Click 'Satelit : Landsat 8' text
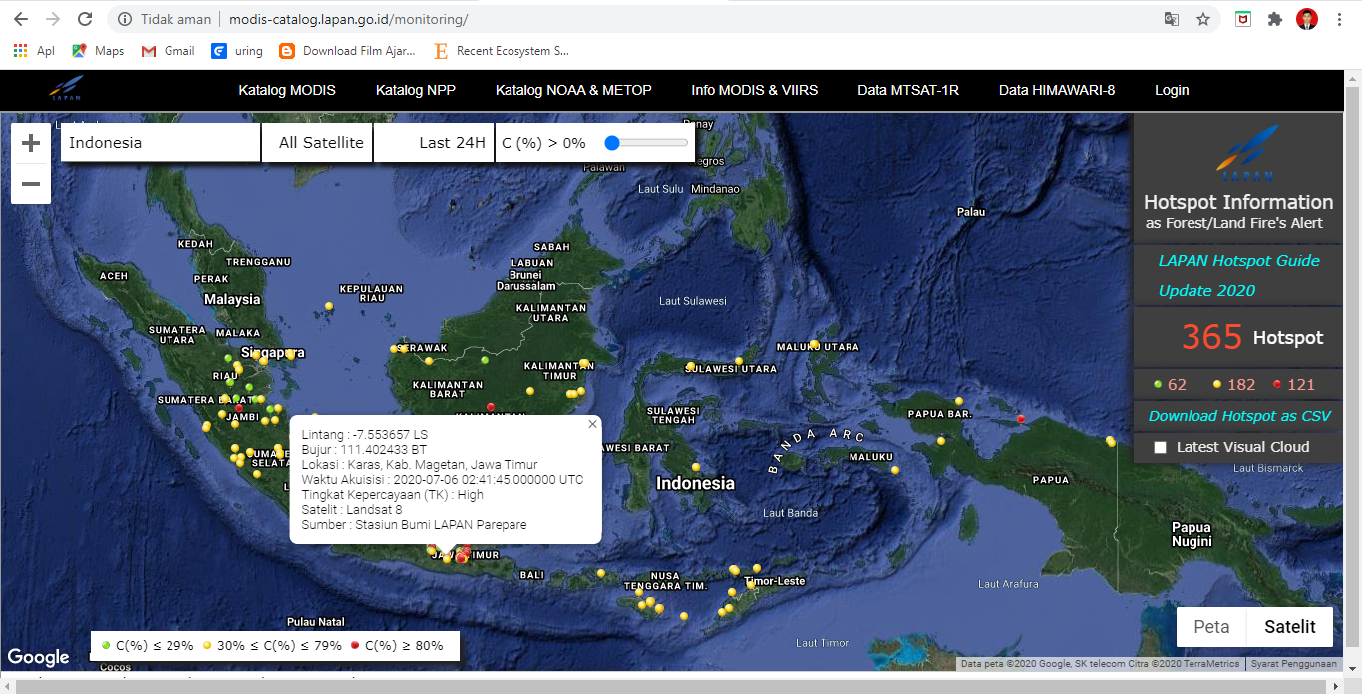 [x=352, y=510]
